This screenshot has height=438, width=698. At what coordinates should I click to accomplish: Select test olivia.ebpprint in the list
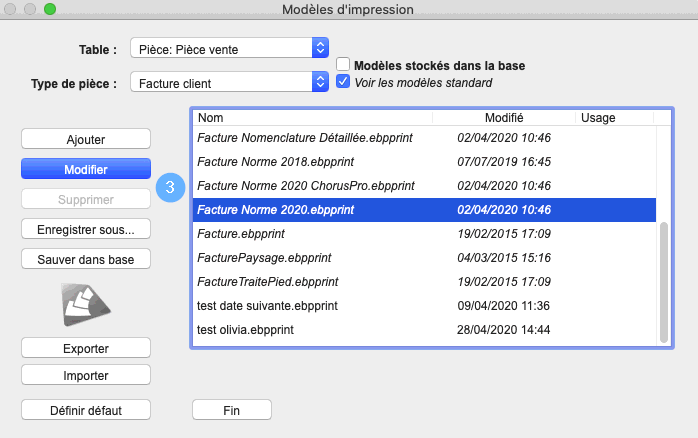click(424, 330)
